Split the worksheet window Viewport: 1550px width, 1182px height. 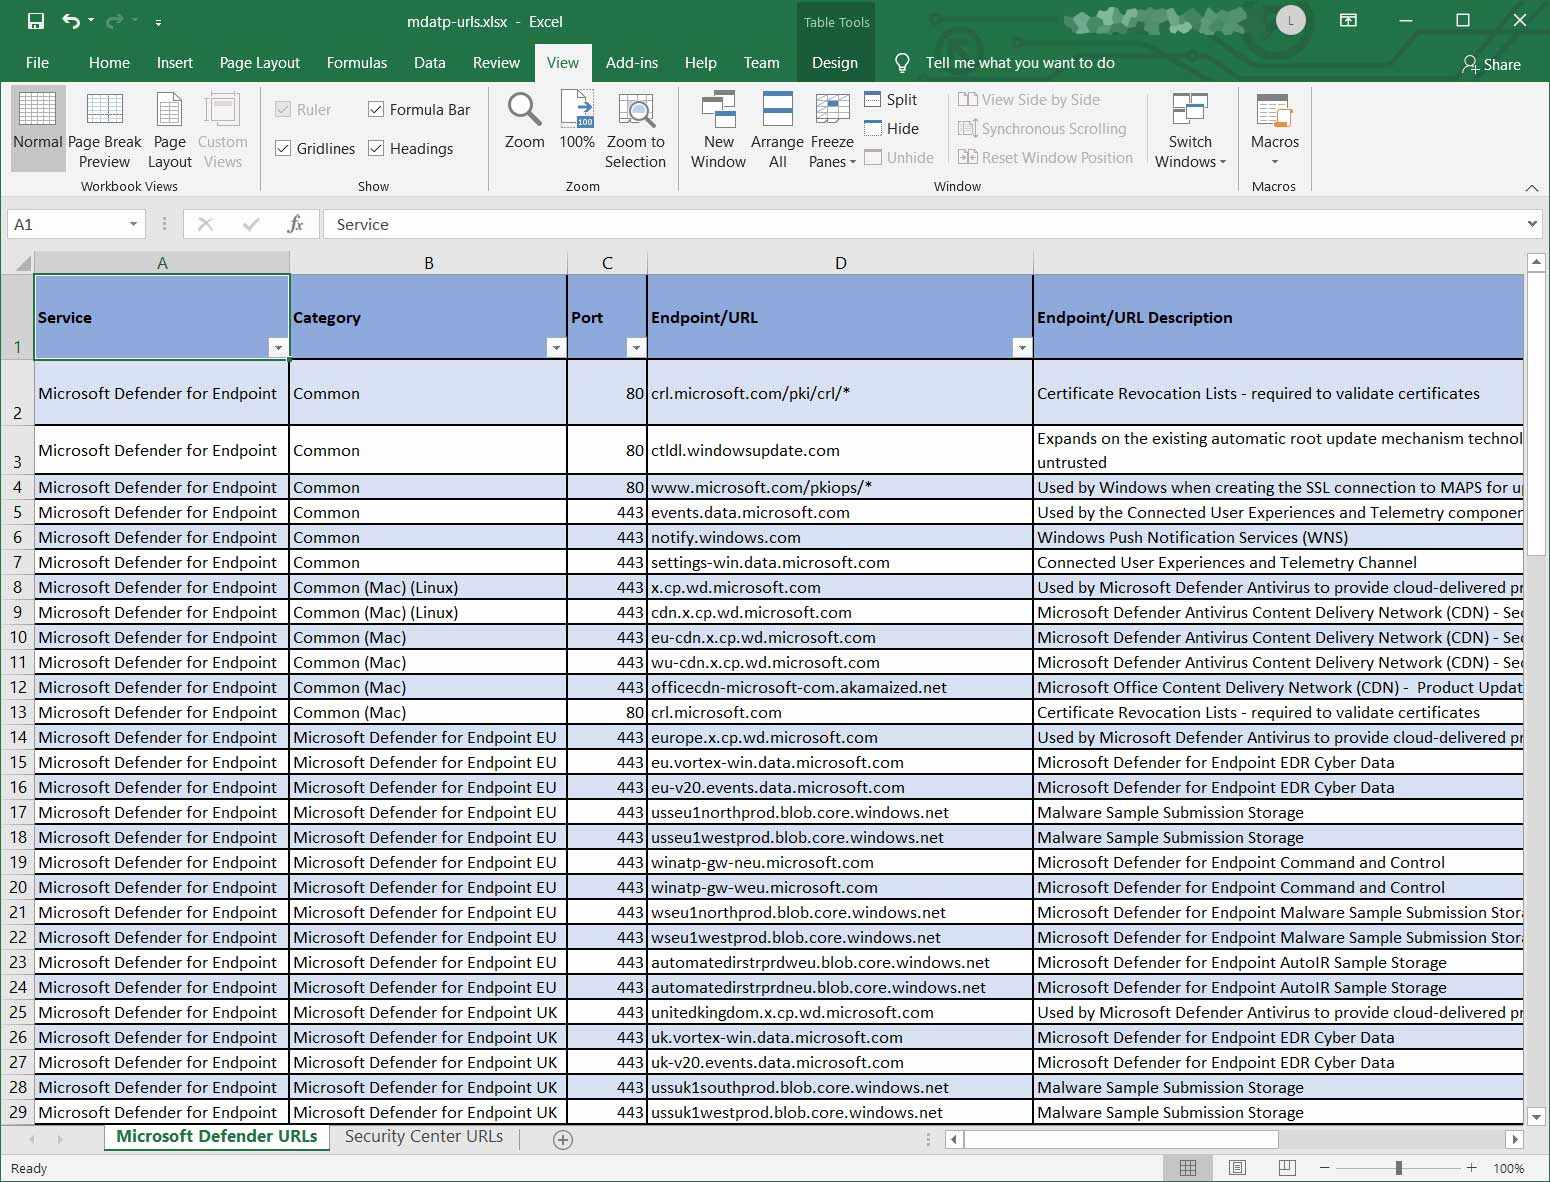890,99
